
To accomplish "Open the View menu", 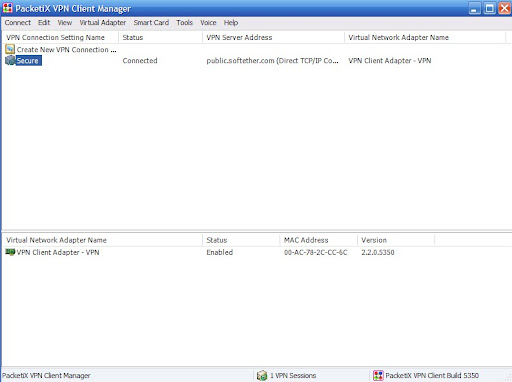I will point(65,23).
